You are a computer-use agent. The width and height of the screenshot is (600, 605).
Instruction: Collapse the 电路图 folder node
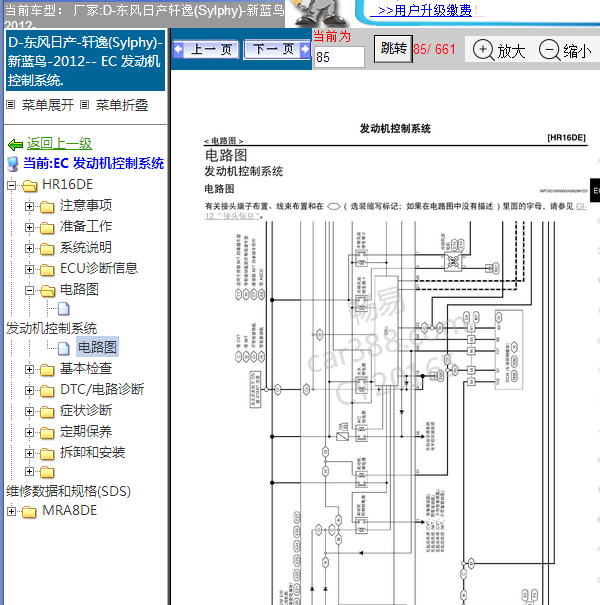[29, 290]
